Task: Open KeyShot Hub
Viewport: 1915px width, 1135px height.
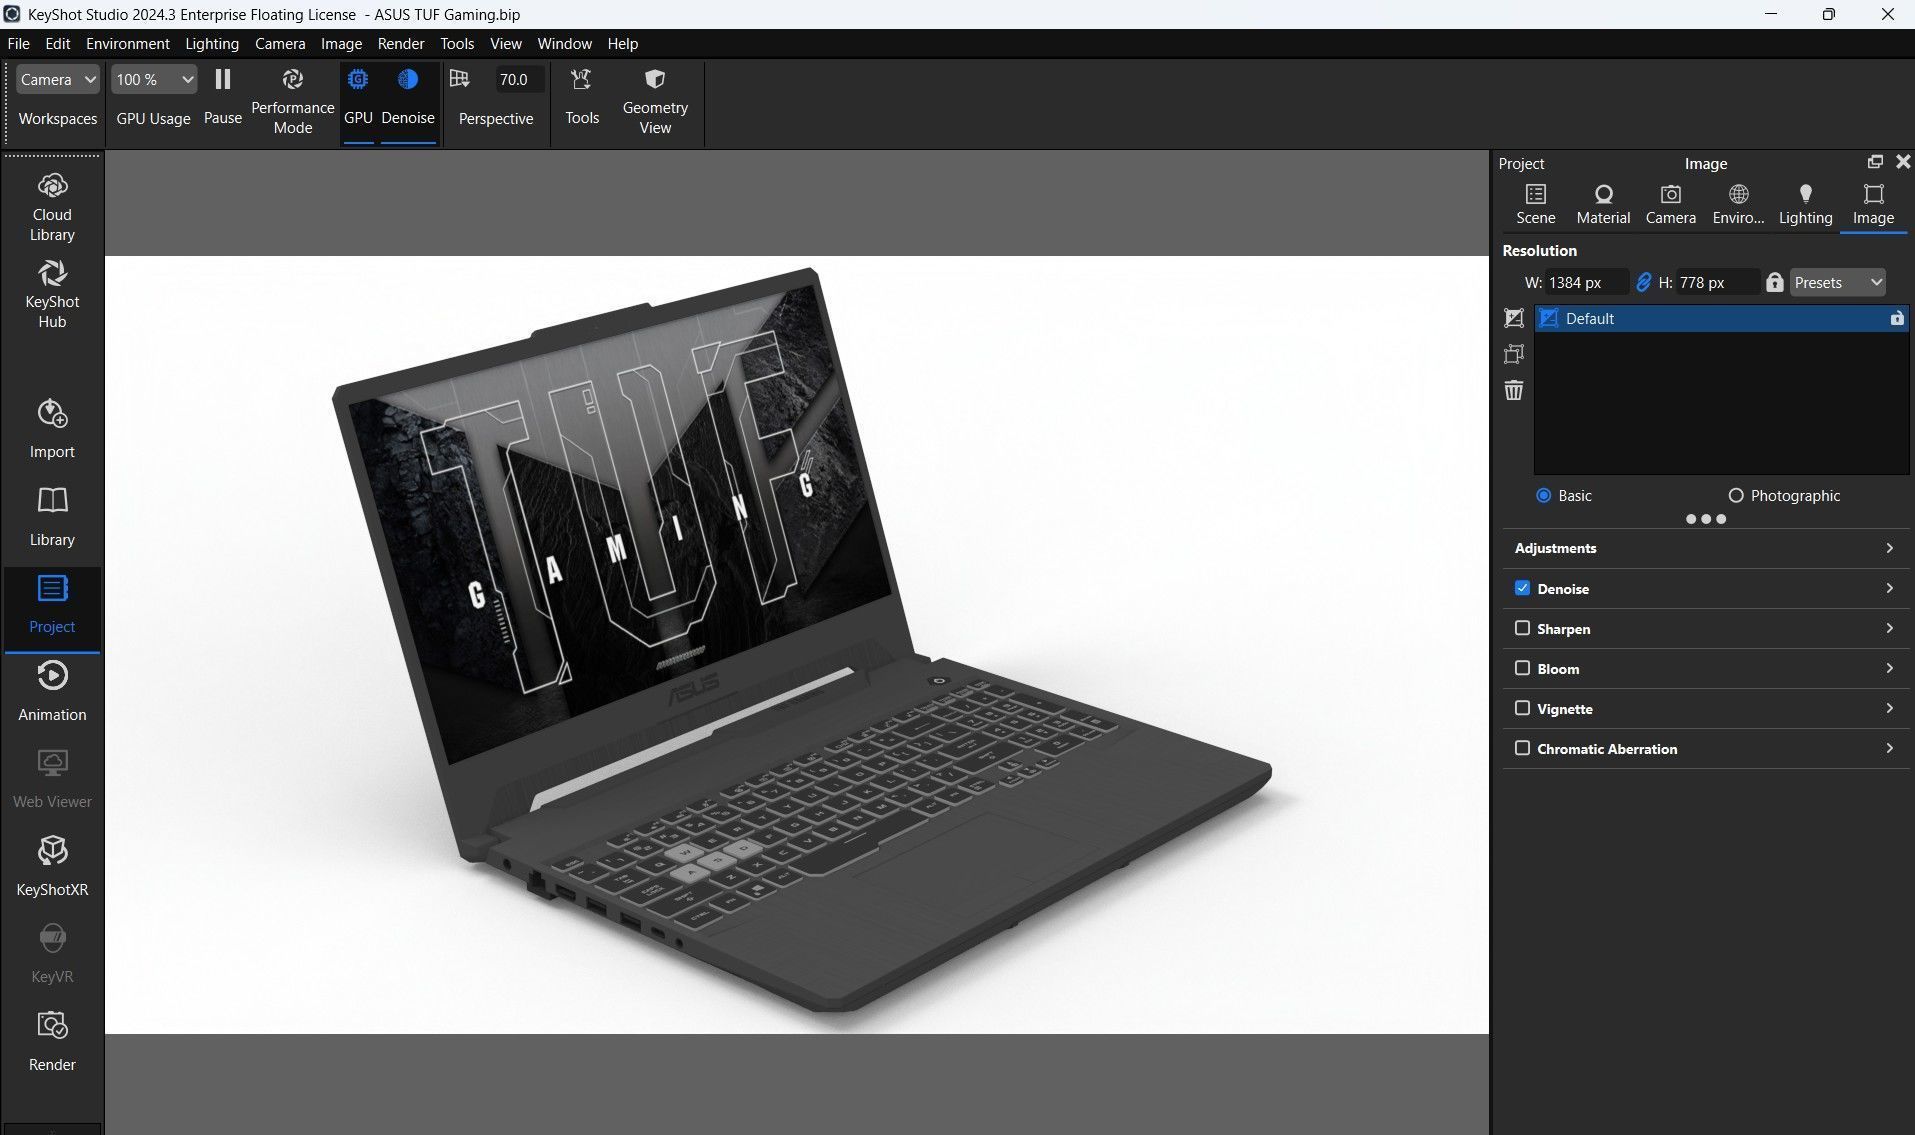Action: pyautogui.click(x=52, y=295)
